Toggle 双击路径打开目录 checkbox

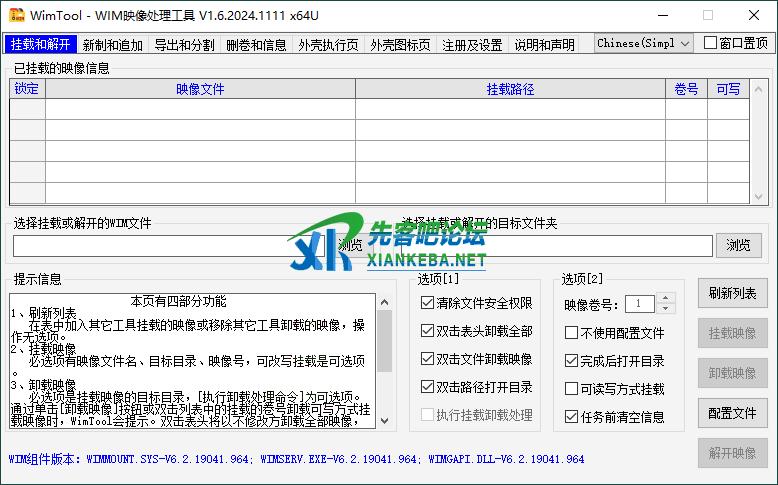428,387
